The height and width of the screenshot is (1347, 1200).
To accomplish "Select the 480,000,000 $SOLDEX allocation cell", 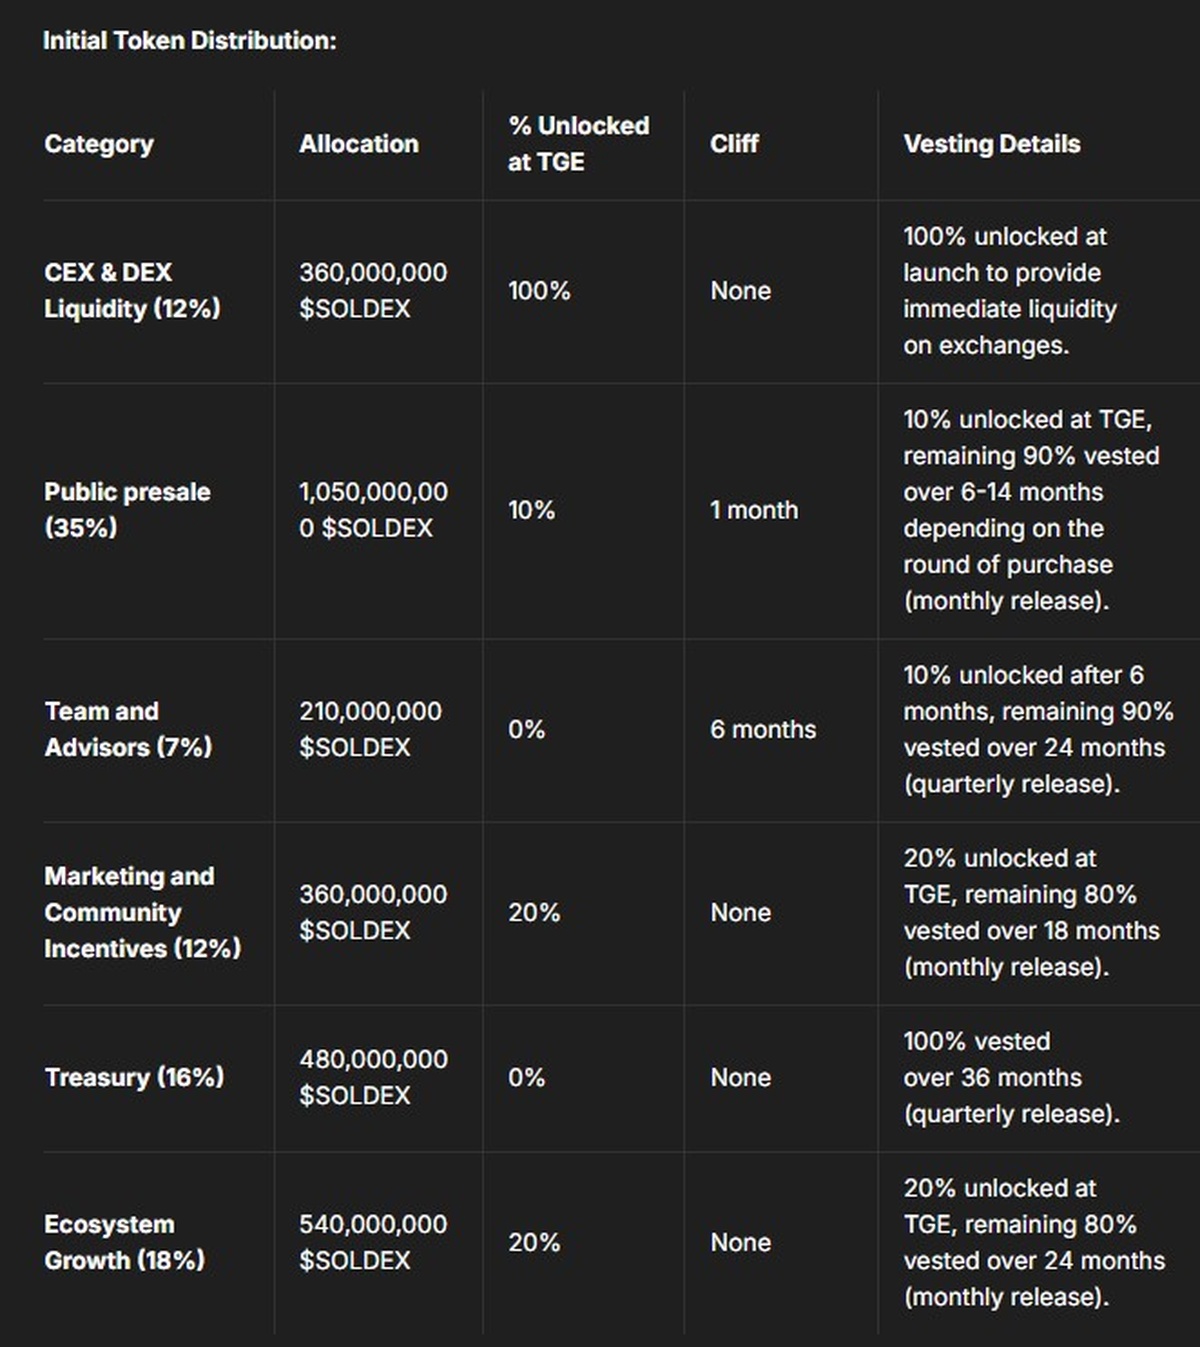I will point(373,1077).
